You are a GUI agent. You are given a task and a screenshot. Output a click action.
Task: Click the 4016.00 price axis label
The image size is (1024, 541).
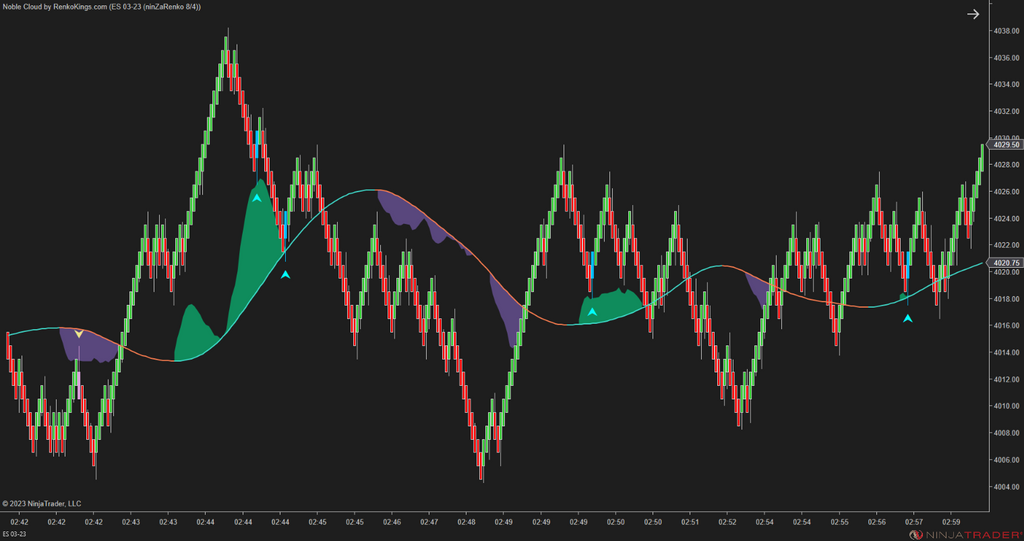[1007, 325]
